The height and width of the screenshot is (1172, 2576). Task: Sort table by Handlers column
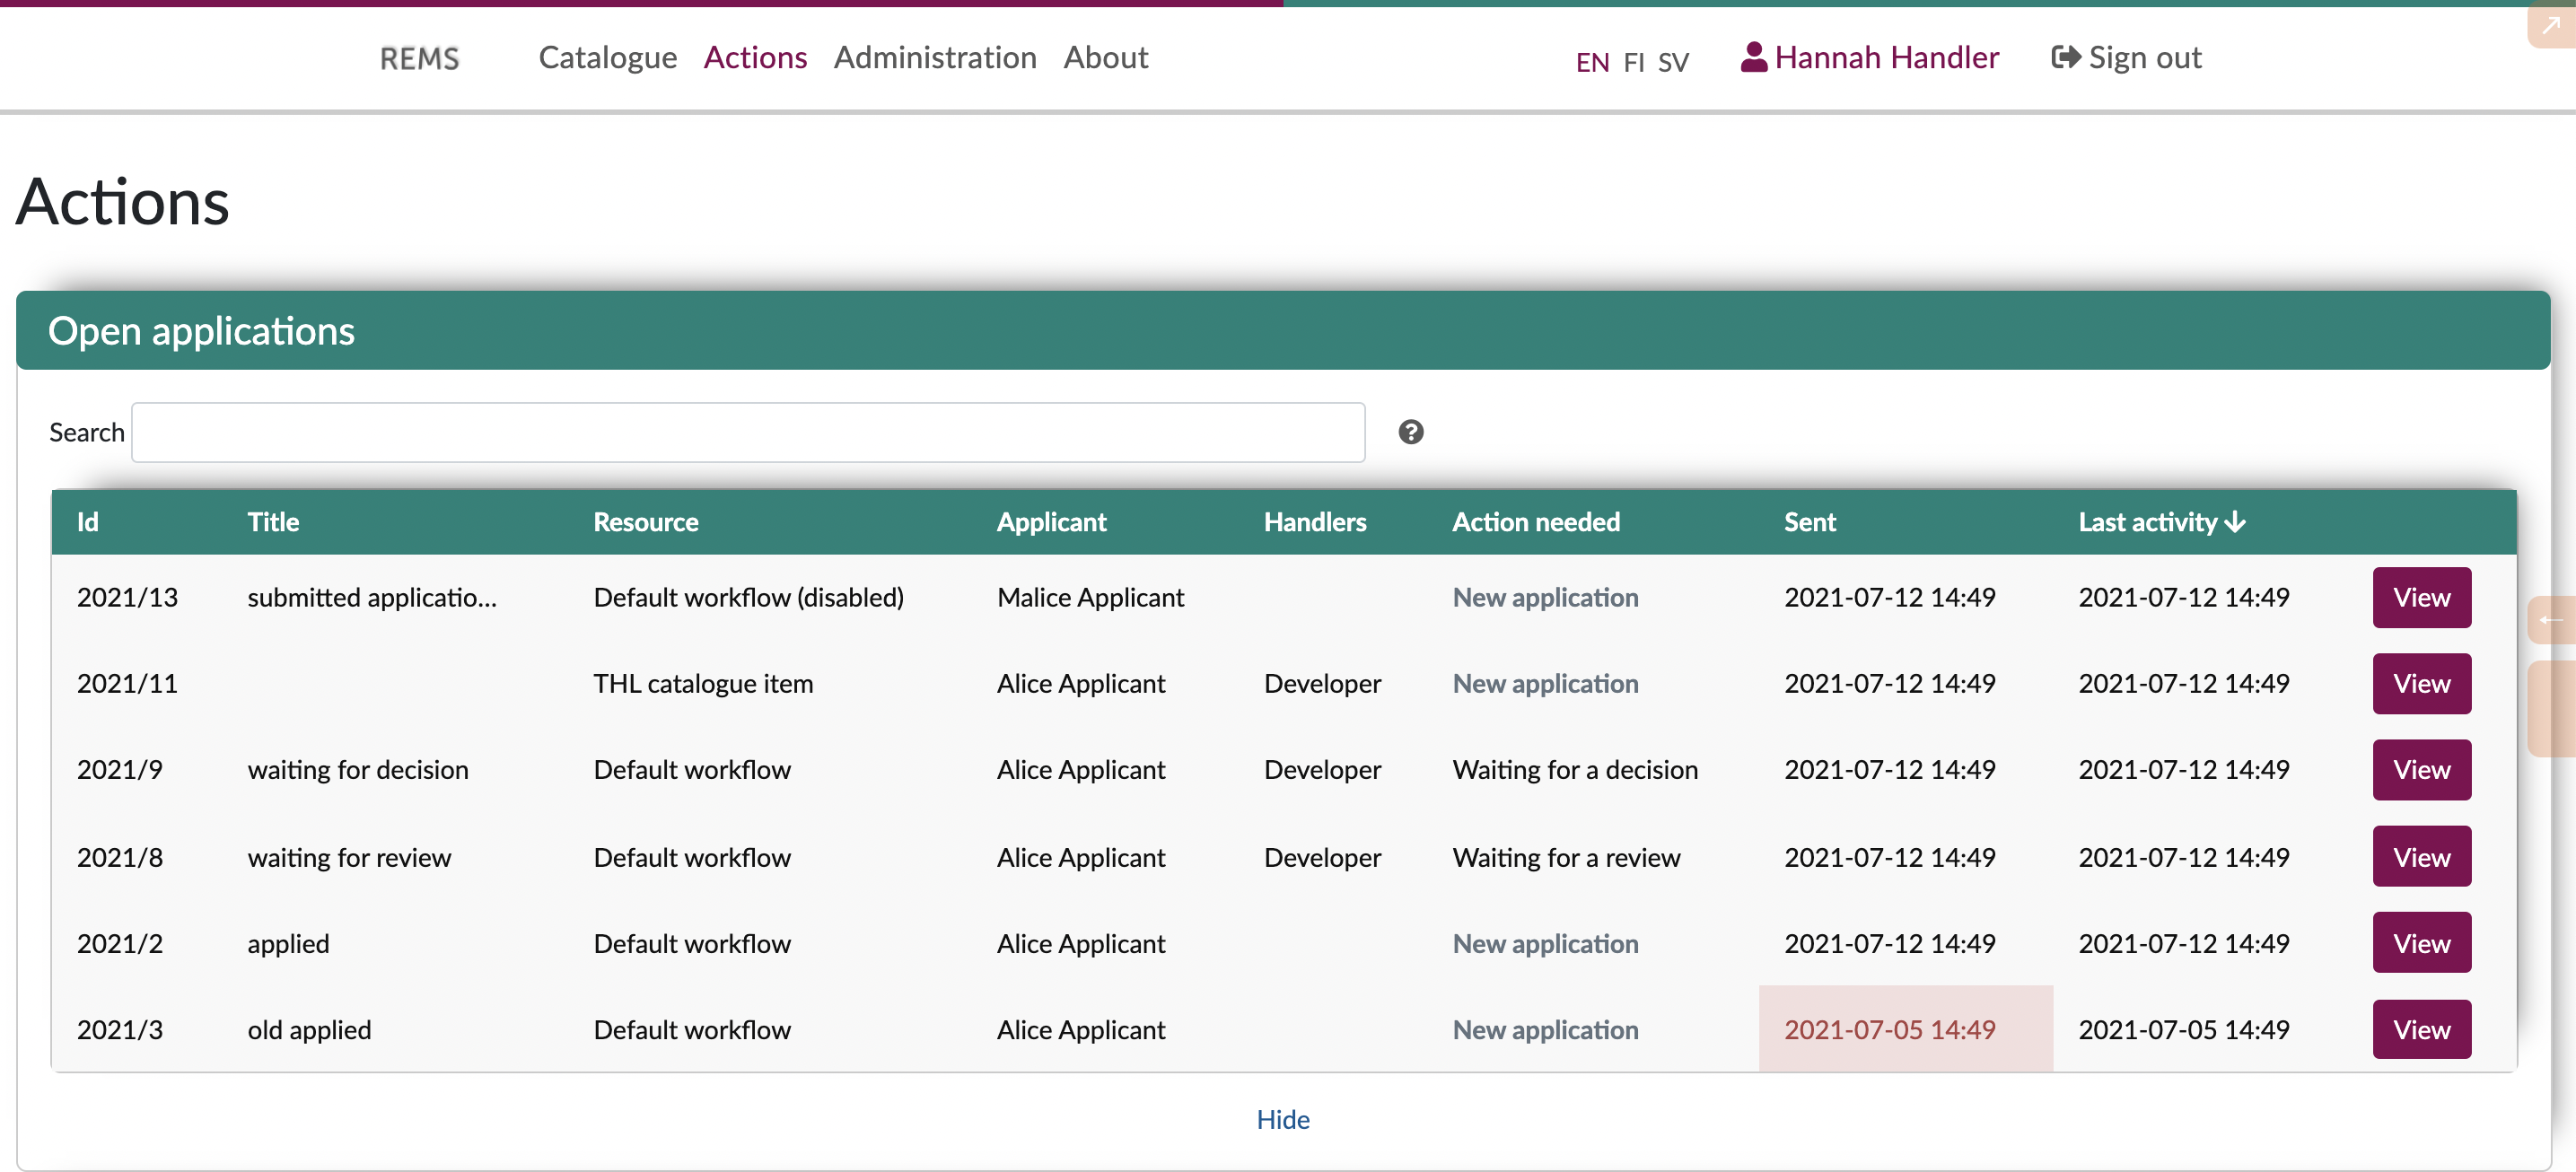[1315, 522]
